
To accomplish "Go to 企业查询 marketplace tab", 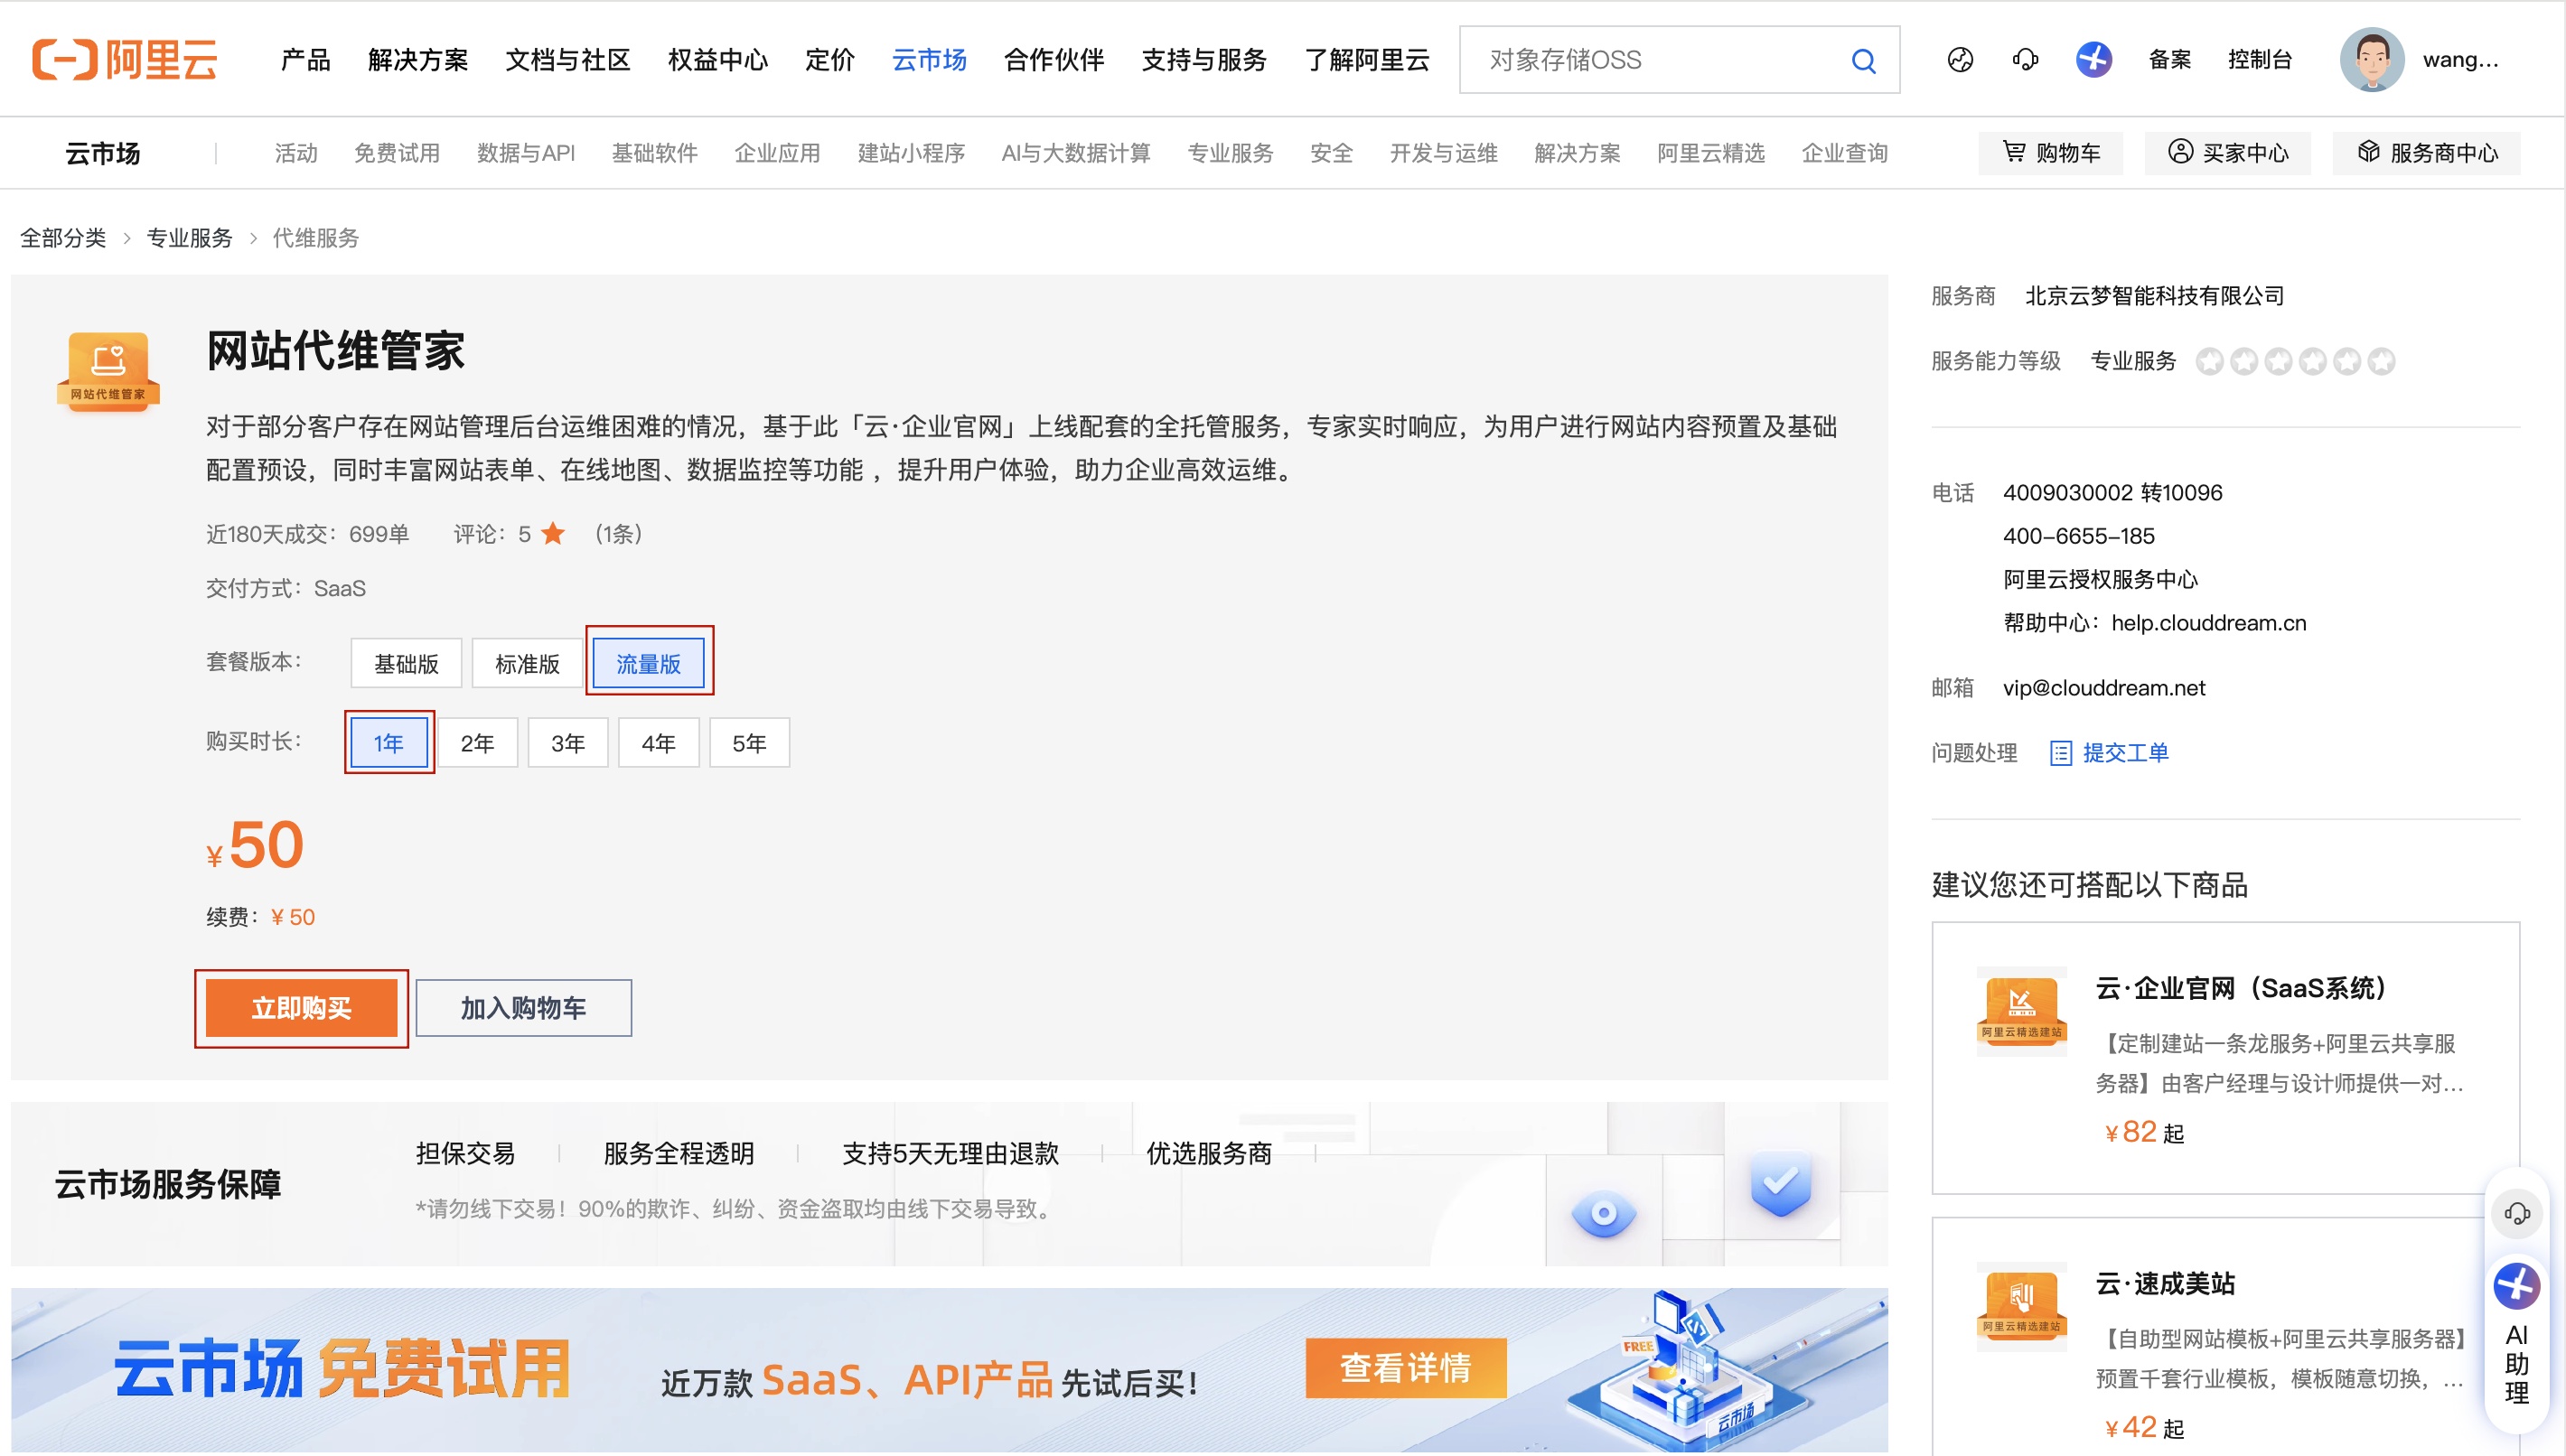I will [x=1844, y=153].
